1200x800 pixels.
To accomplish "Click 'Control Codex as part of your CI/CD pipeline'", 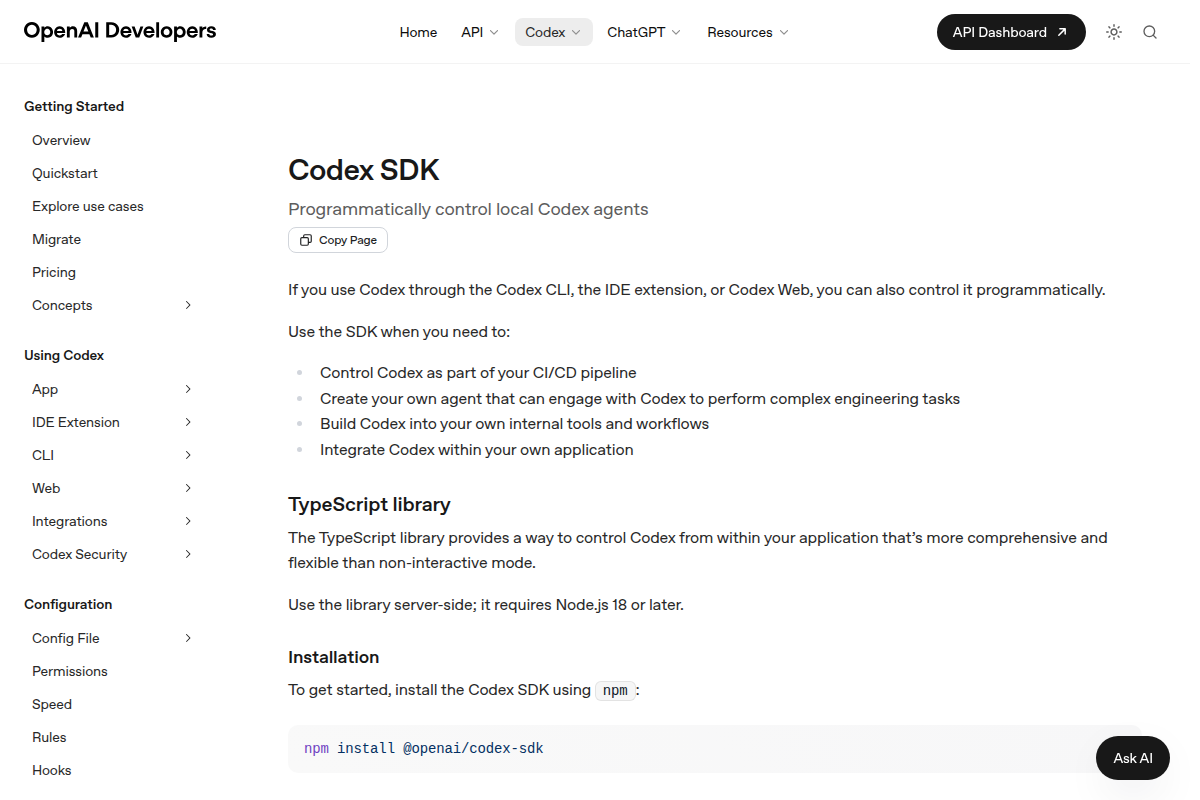I will (478, 373).
